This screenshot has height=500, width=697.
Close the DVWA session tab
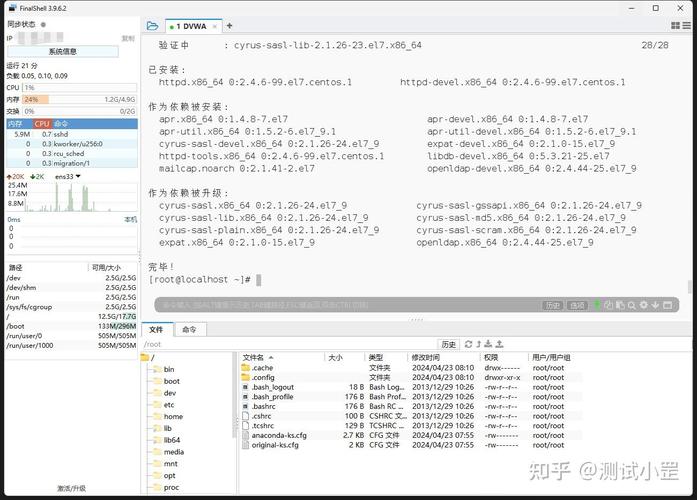coord(215,27)
